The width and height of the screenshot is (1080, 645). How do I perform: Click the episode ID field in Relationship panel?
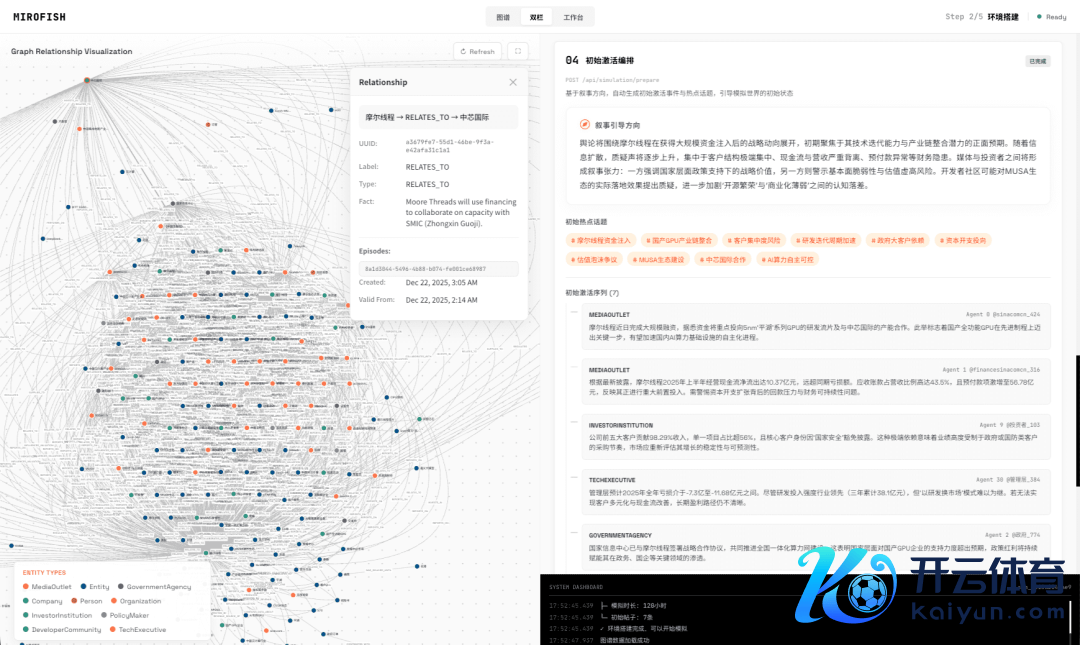point(439,268)
